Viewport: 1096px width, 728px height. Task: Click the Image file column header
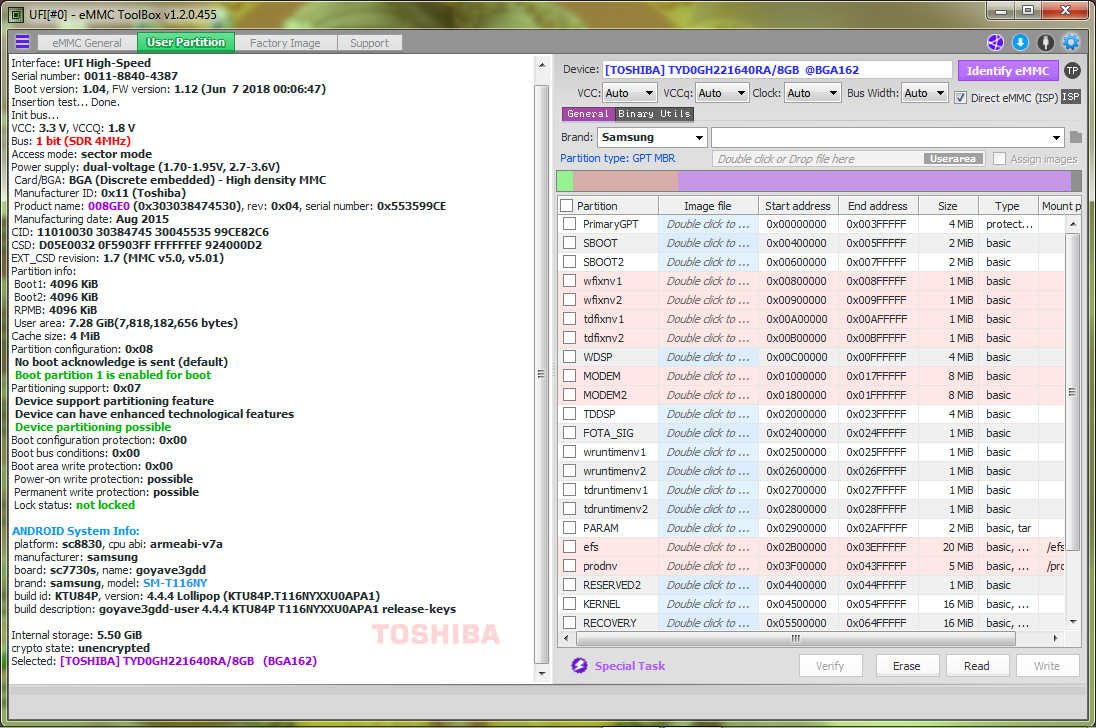point(707,205)
